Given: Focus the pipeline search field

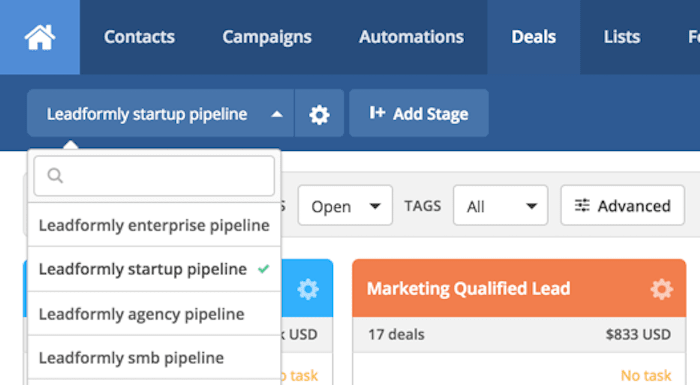Looking at the screenshot, I should pyautogui.click(x=154, y=176).
